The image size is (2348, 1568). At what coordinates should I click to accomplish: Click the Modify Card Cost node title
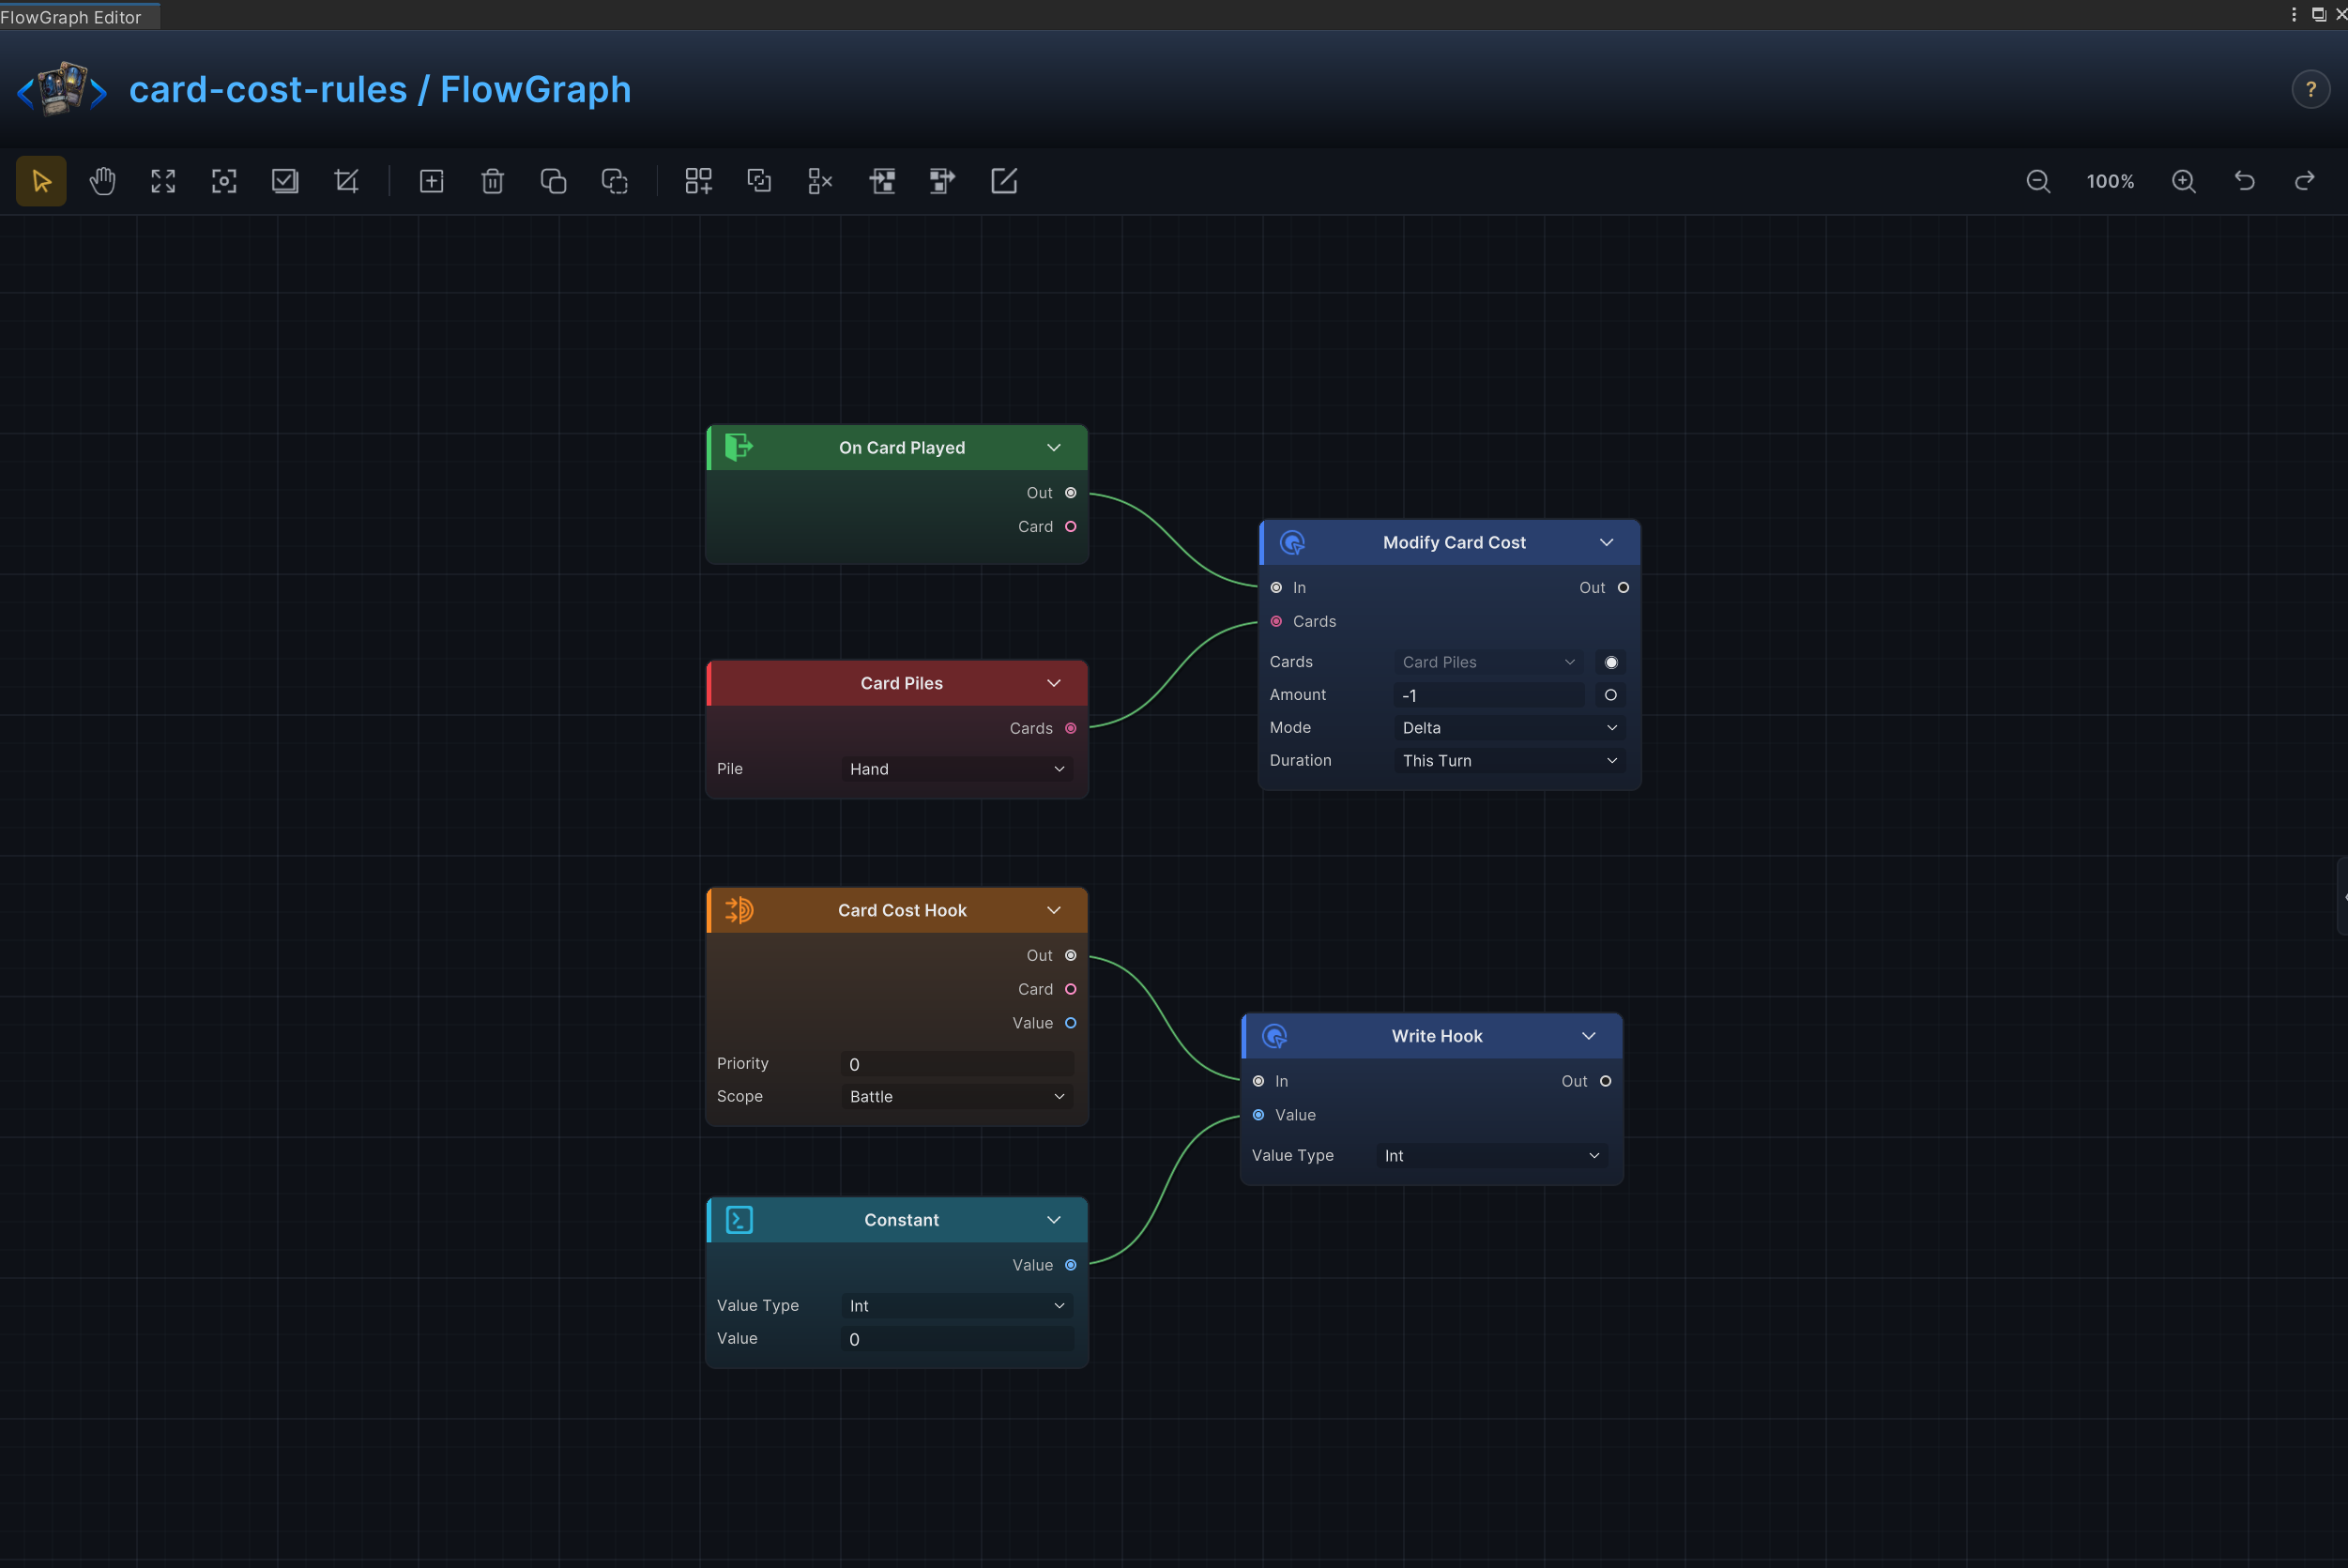[x=1454, y=542]
